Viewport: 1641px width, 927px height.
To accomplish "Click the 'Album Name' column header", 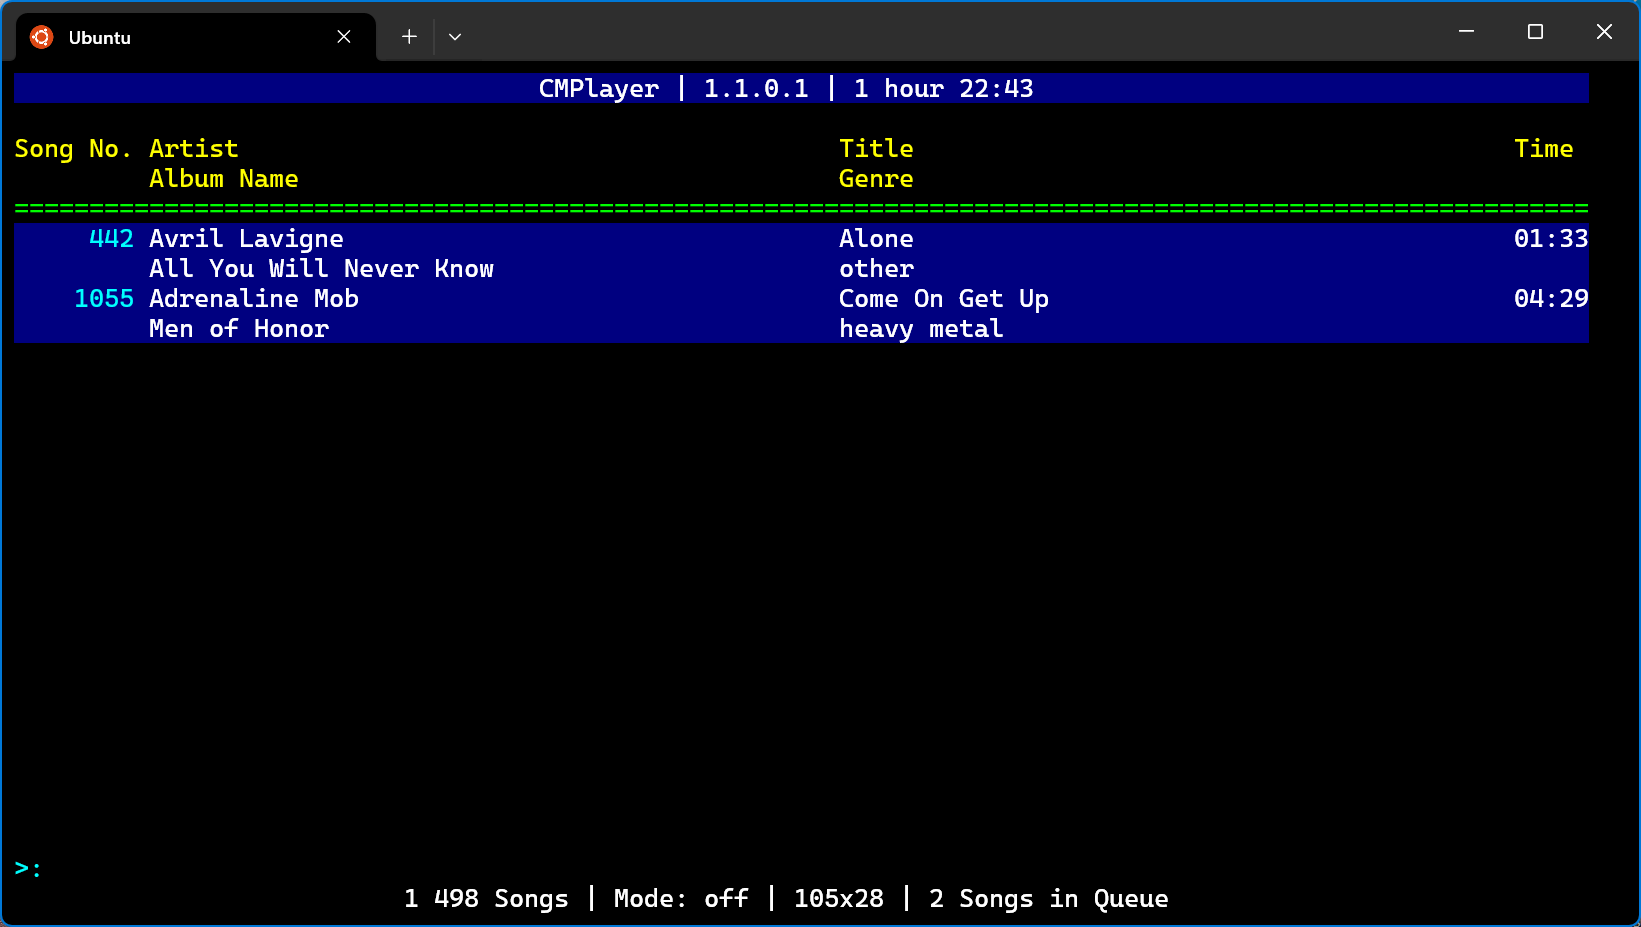I will [224, 179].
